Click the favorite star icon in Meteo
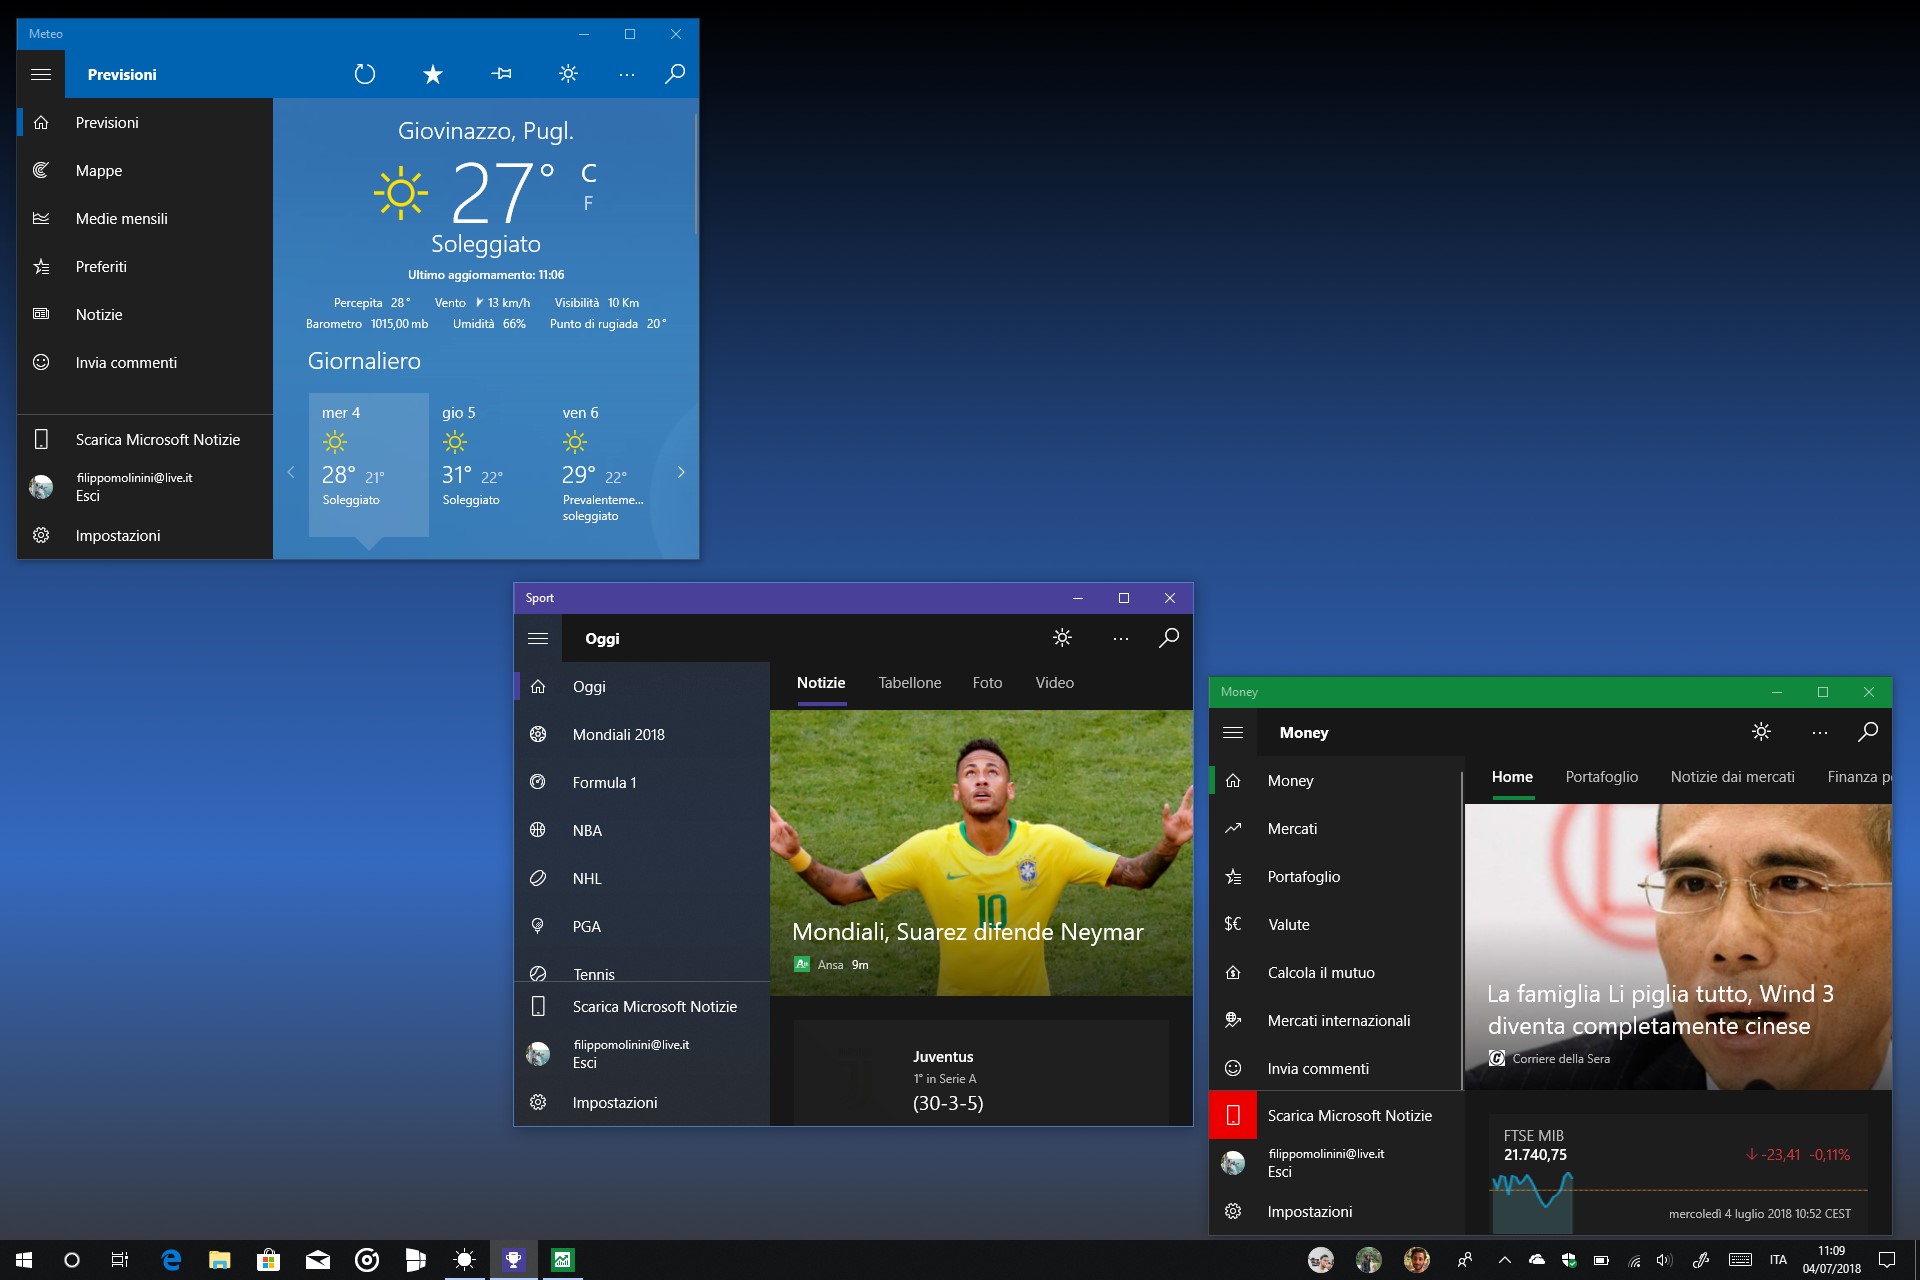1920x1280 pixels. pos(433,74)
